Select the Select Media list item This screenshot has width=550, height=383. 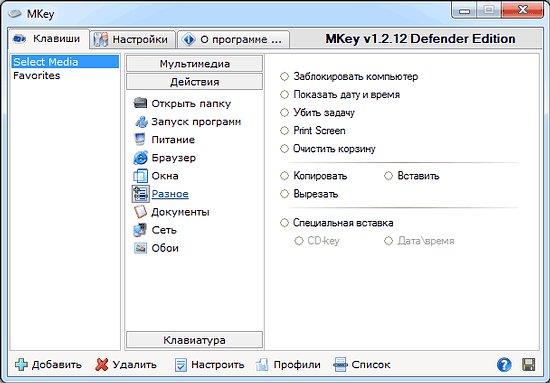point(65,62)
